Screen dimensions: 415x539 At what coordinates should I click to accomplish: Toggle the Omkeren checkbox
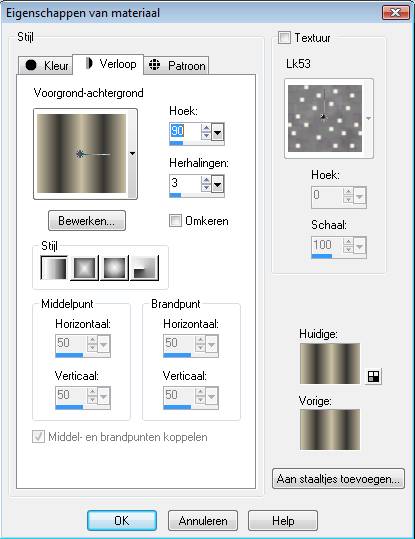175,220
